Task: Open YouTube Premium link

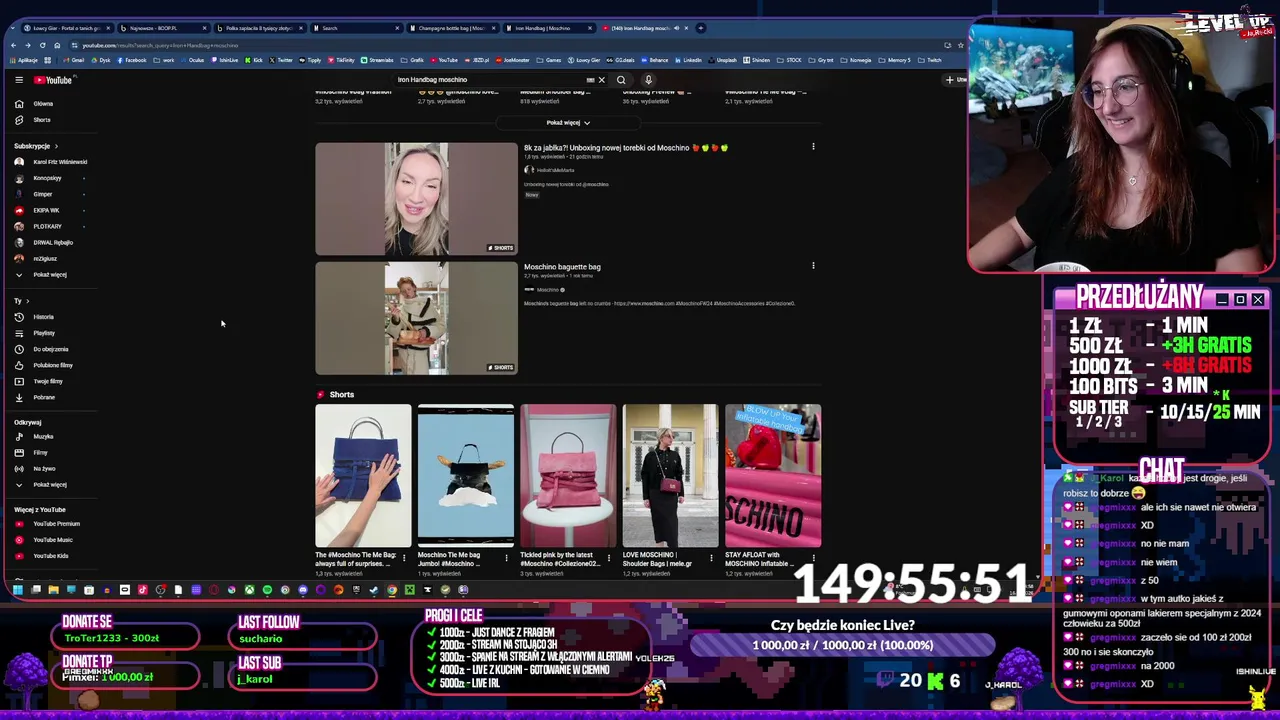Action: tap(48, 524)
